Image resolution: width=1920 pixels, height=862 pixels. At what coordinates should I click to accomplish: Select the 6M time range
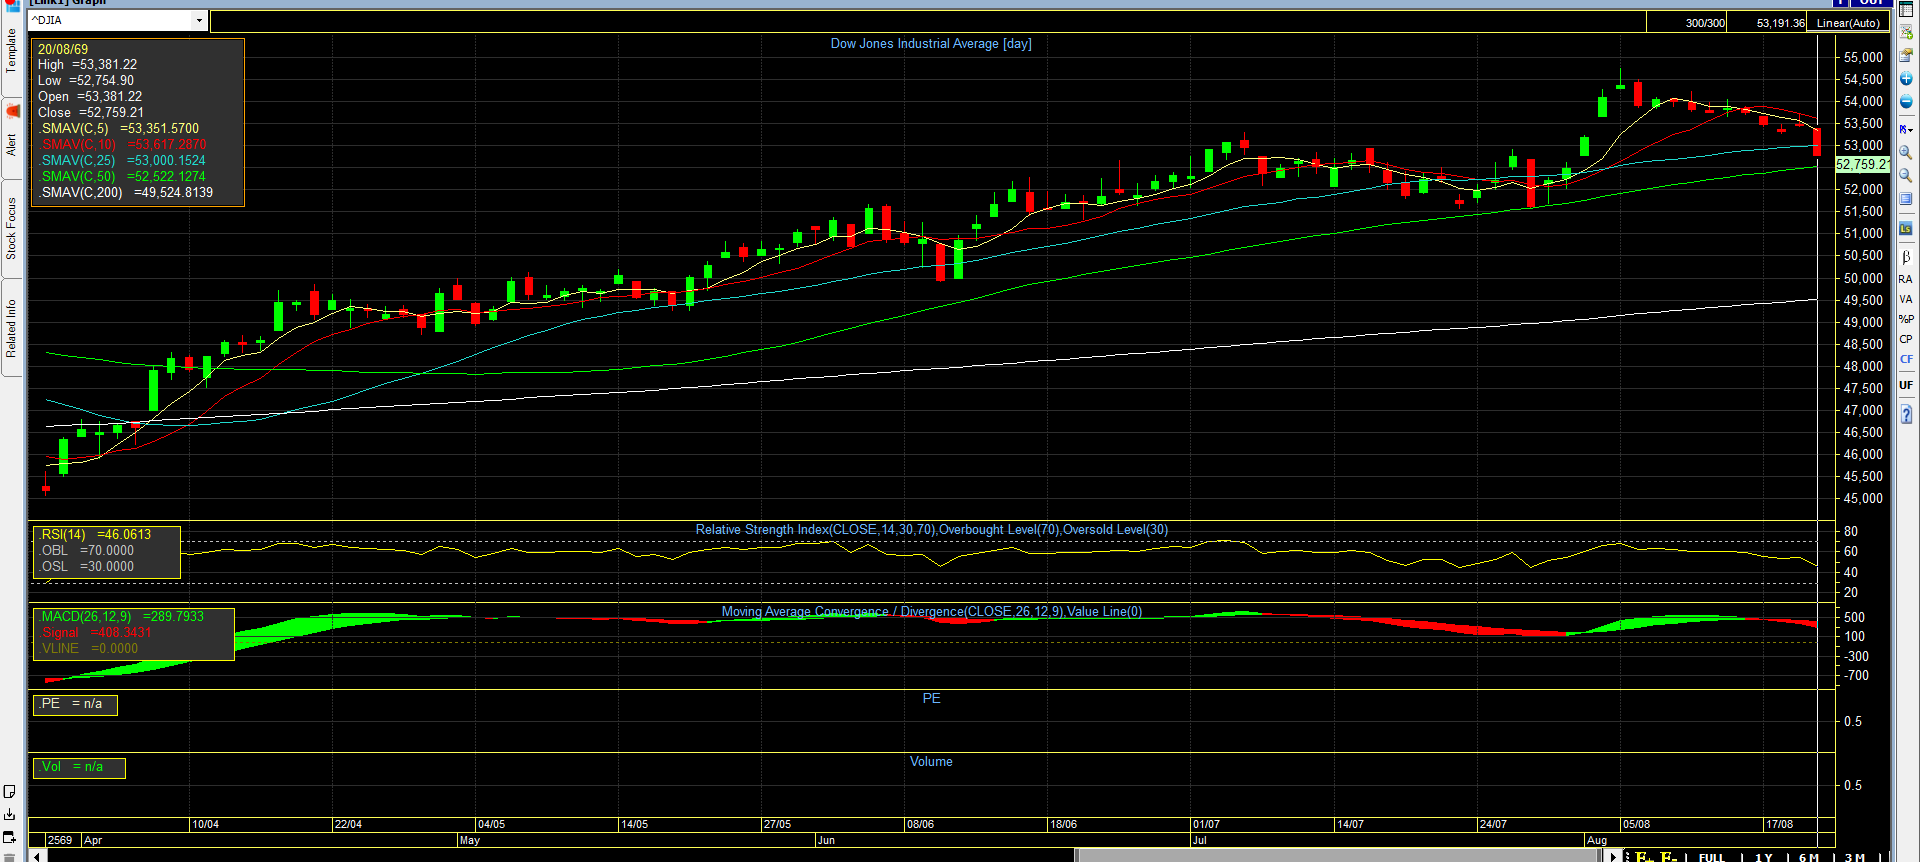click(1809, 857)
